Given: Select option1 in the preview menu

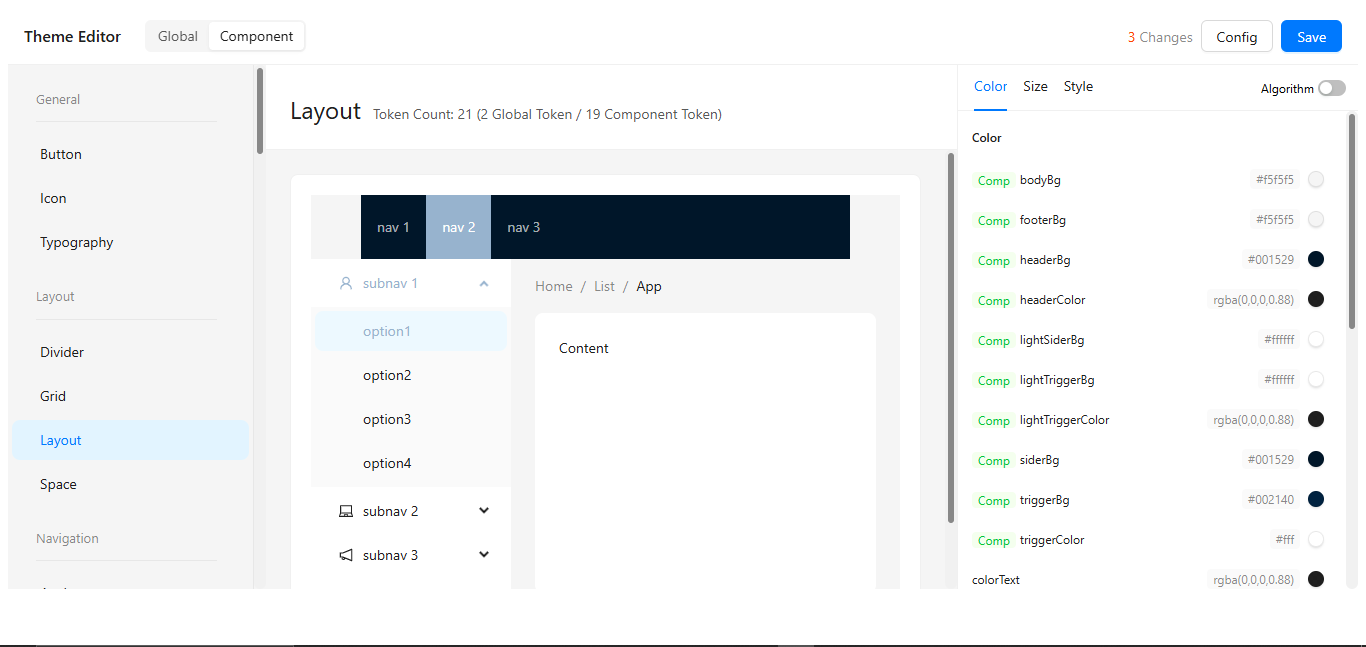Looking at the screenshot, I should pyautogui.click(x=411, y=331).
